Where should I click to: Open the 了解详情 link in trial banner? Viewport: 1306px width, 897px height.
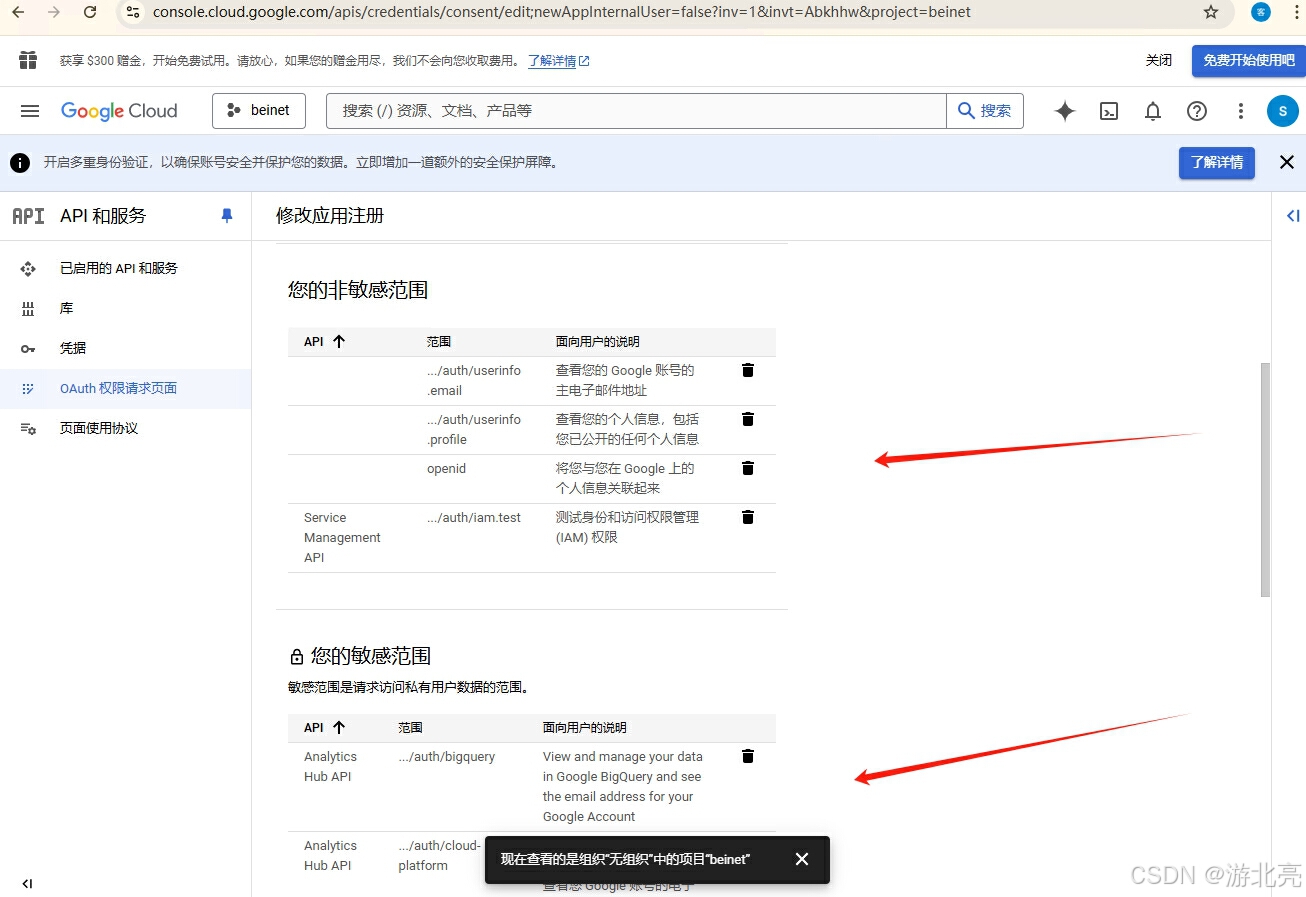(558, 61)
